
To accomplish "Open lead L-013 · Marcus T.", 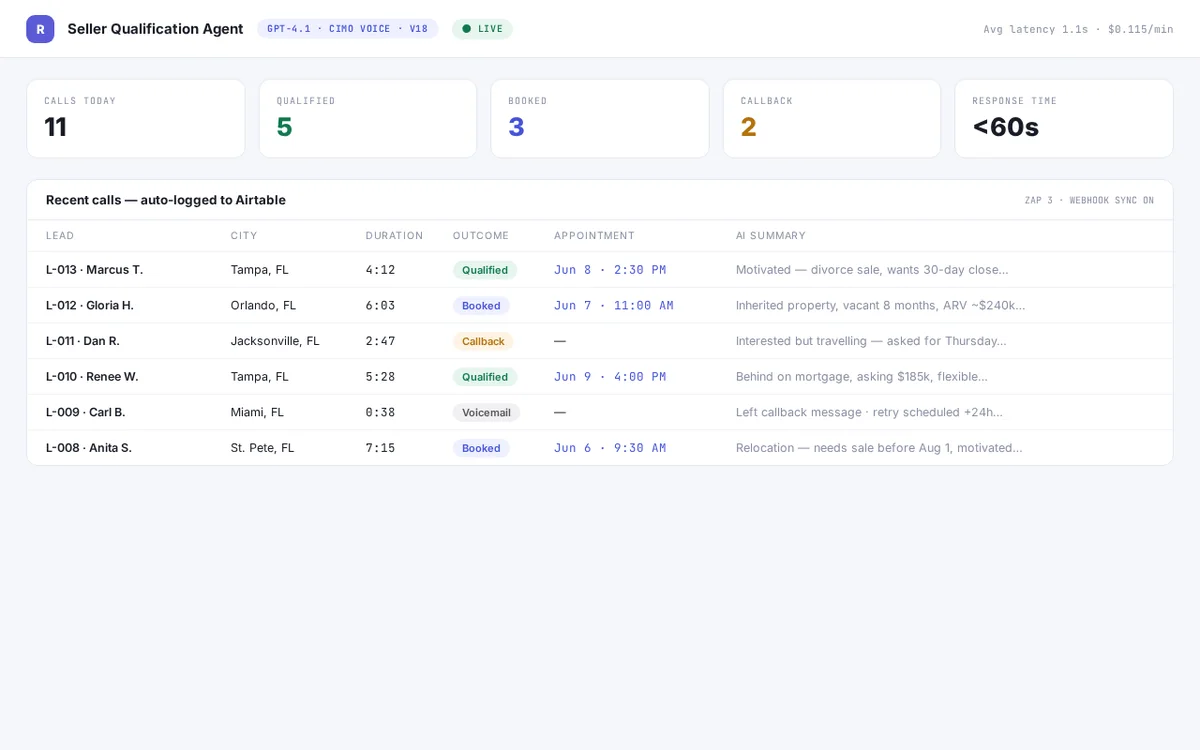I will [94, 270].
